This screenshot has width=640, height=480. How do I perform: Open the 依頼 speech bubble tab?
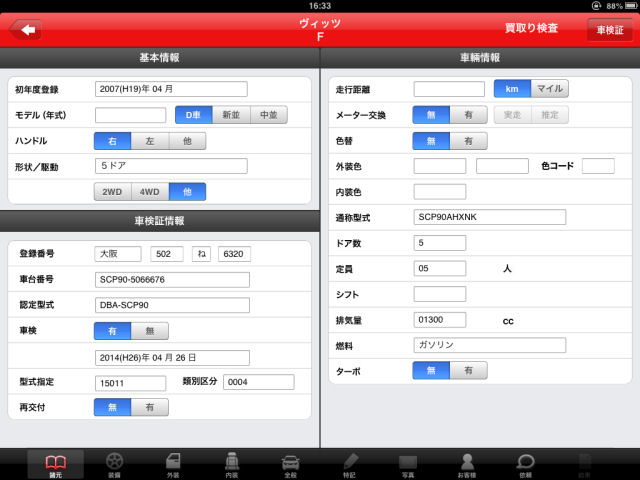pyautogui.click(x=525, y=465)
